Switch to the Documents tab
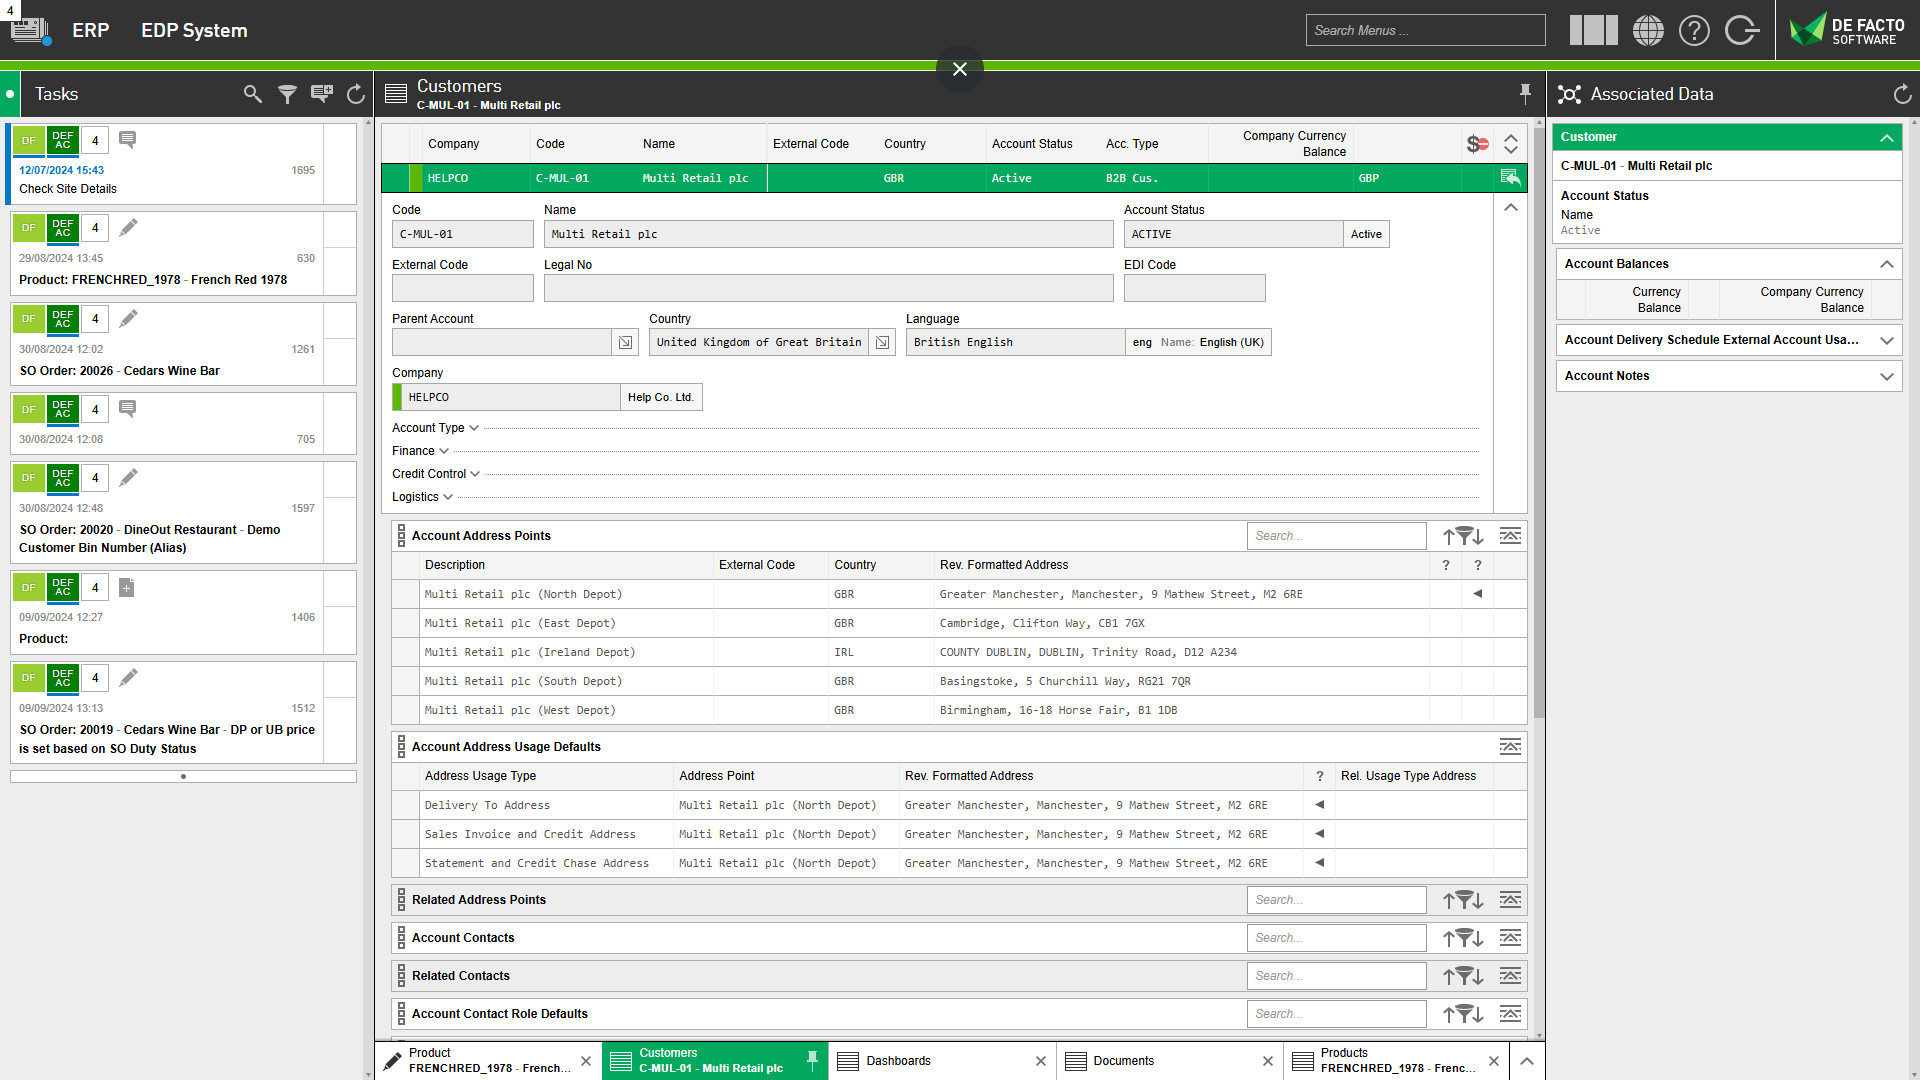Screen dimensions: 1920x1080 coord(1123,1061)
